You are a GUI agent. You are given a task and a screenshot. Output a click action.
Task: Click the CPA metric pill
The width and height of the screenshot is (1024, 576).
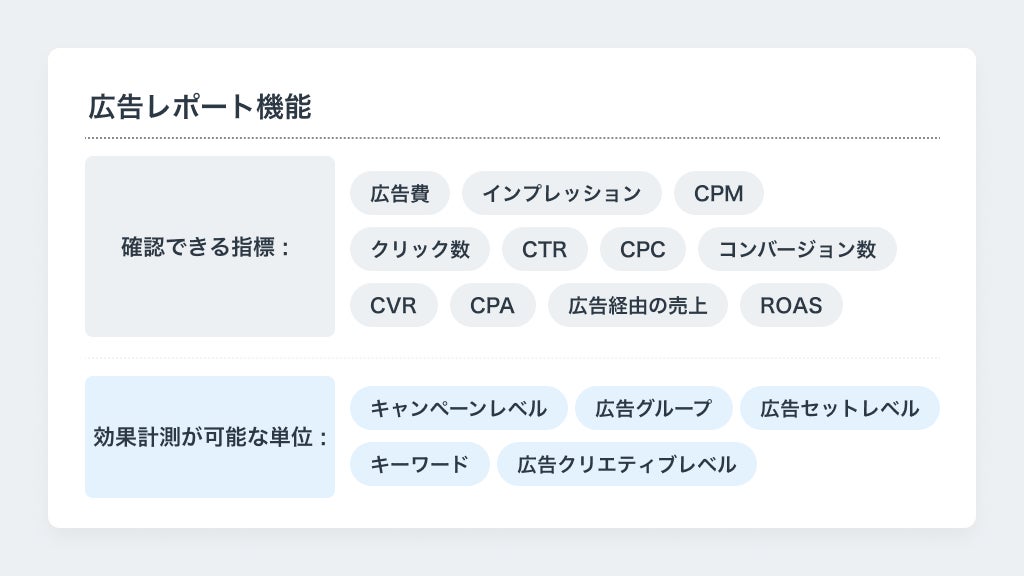pos(492,305)
